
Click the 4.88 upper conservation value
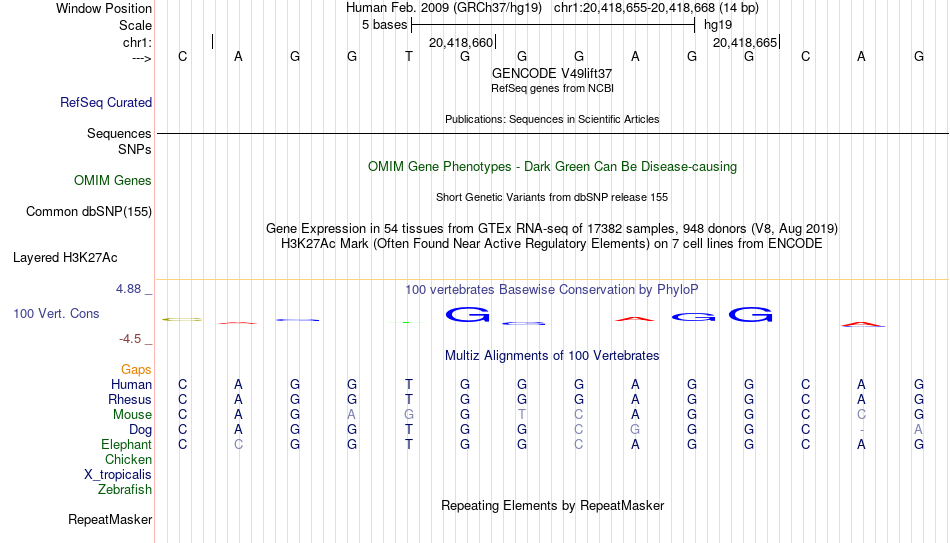128,289
